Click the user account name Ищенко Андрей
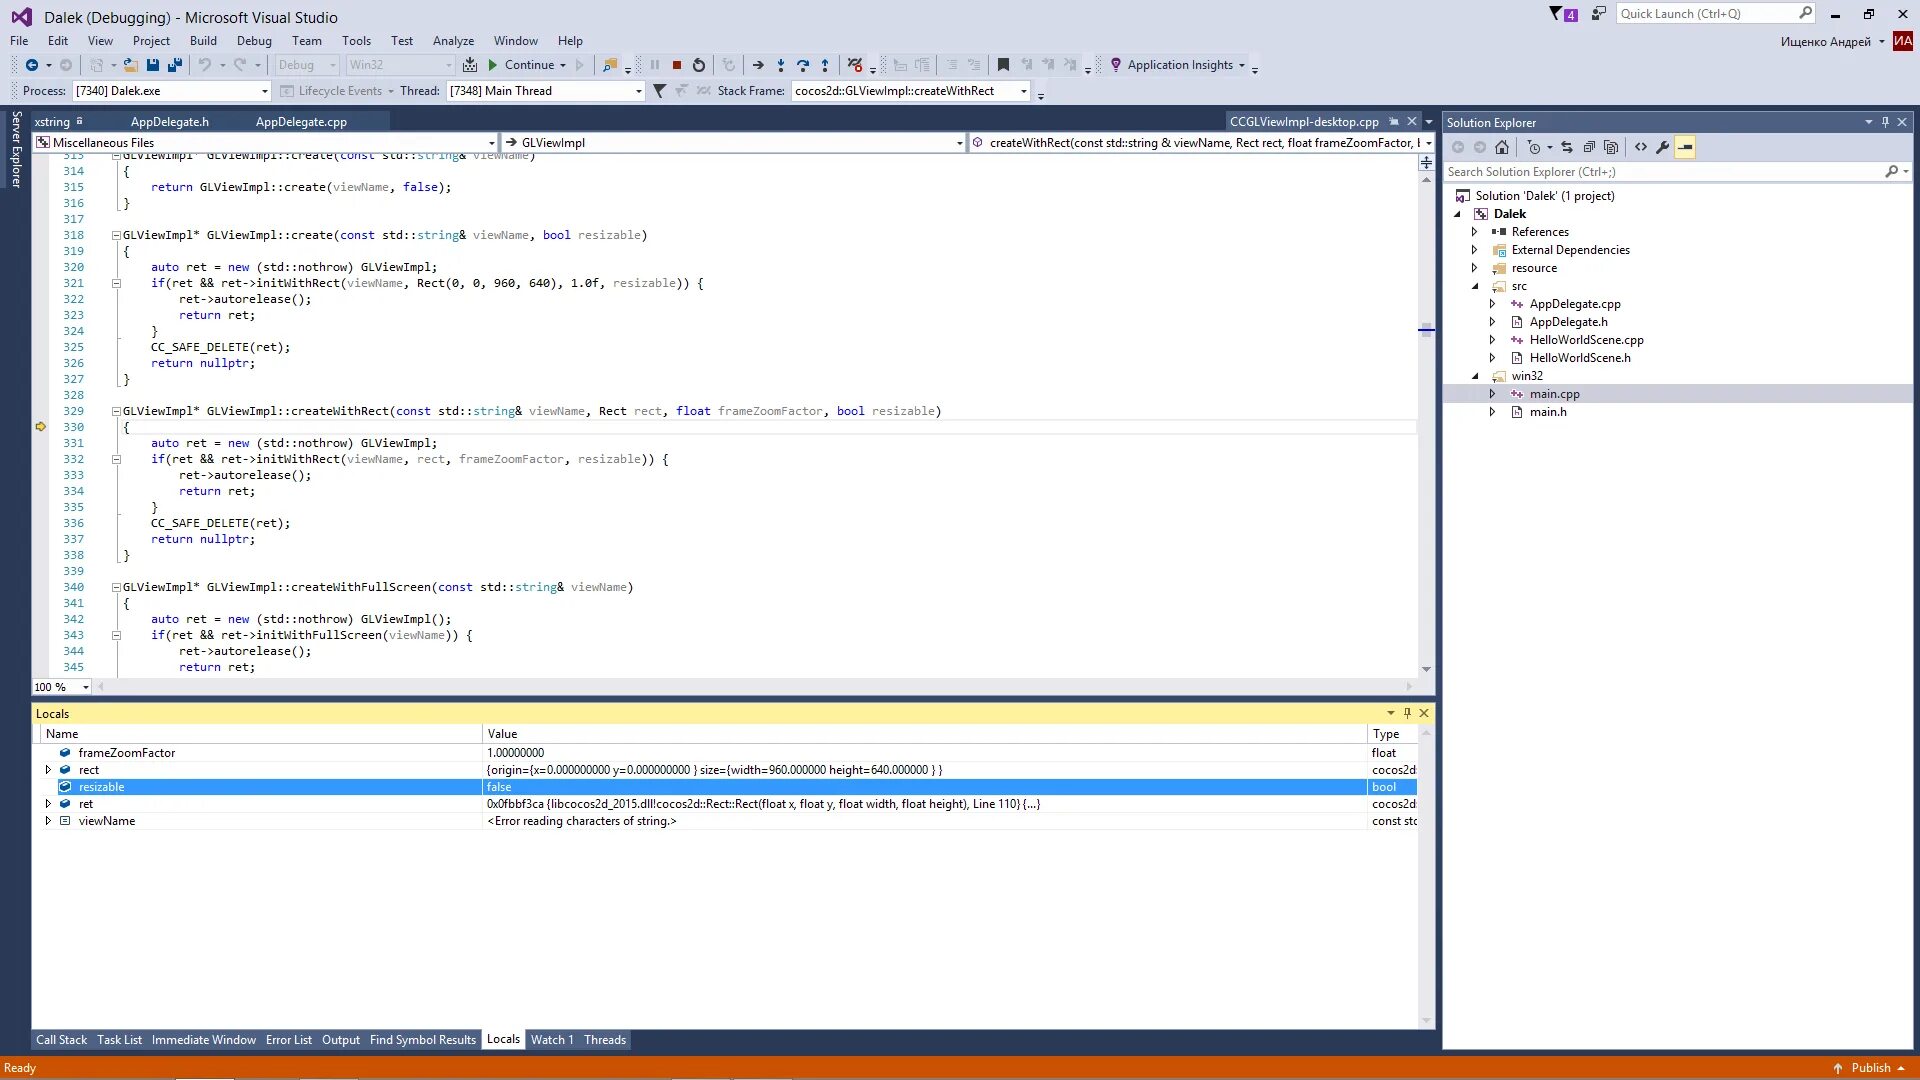 1825,42
